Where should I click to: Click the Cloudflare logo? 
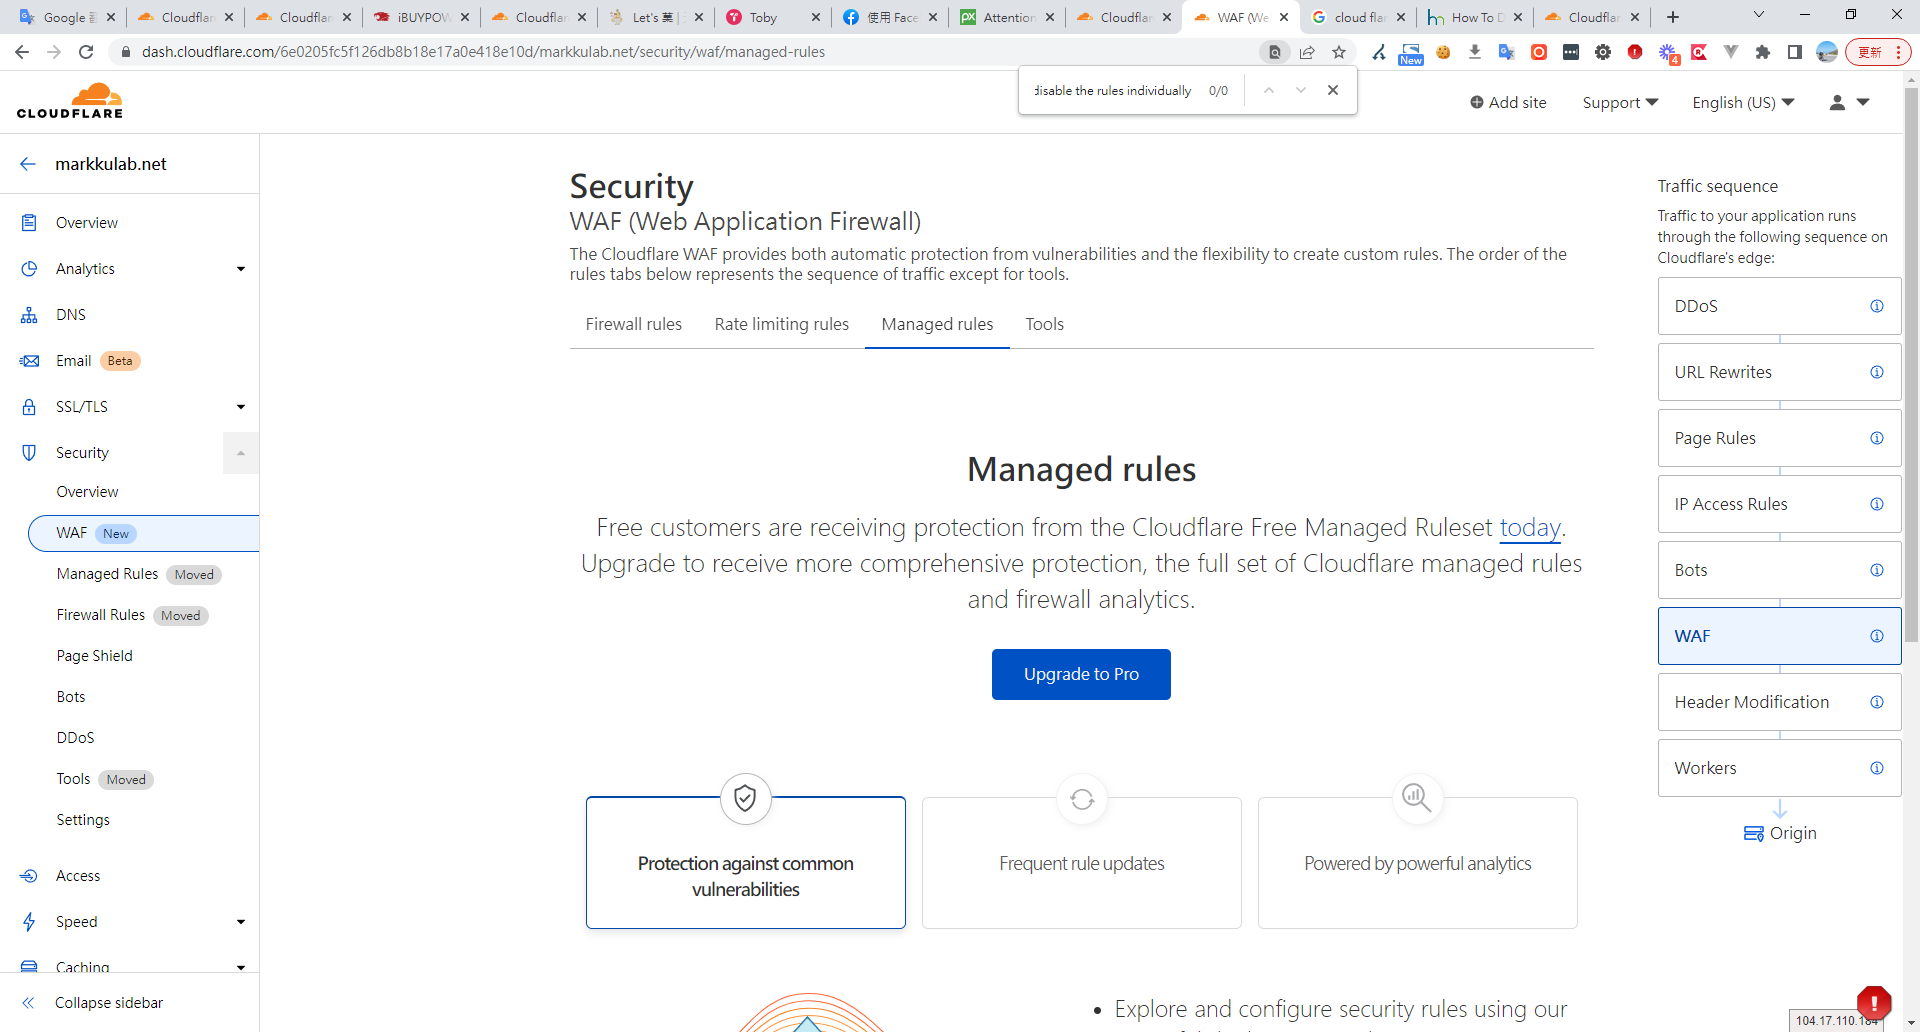tap(70, 101)
